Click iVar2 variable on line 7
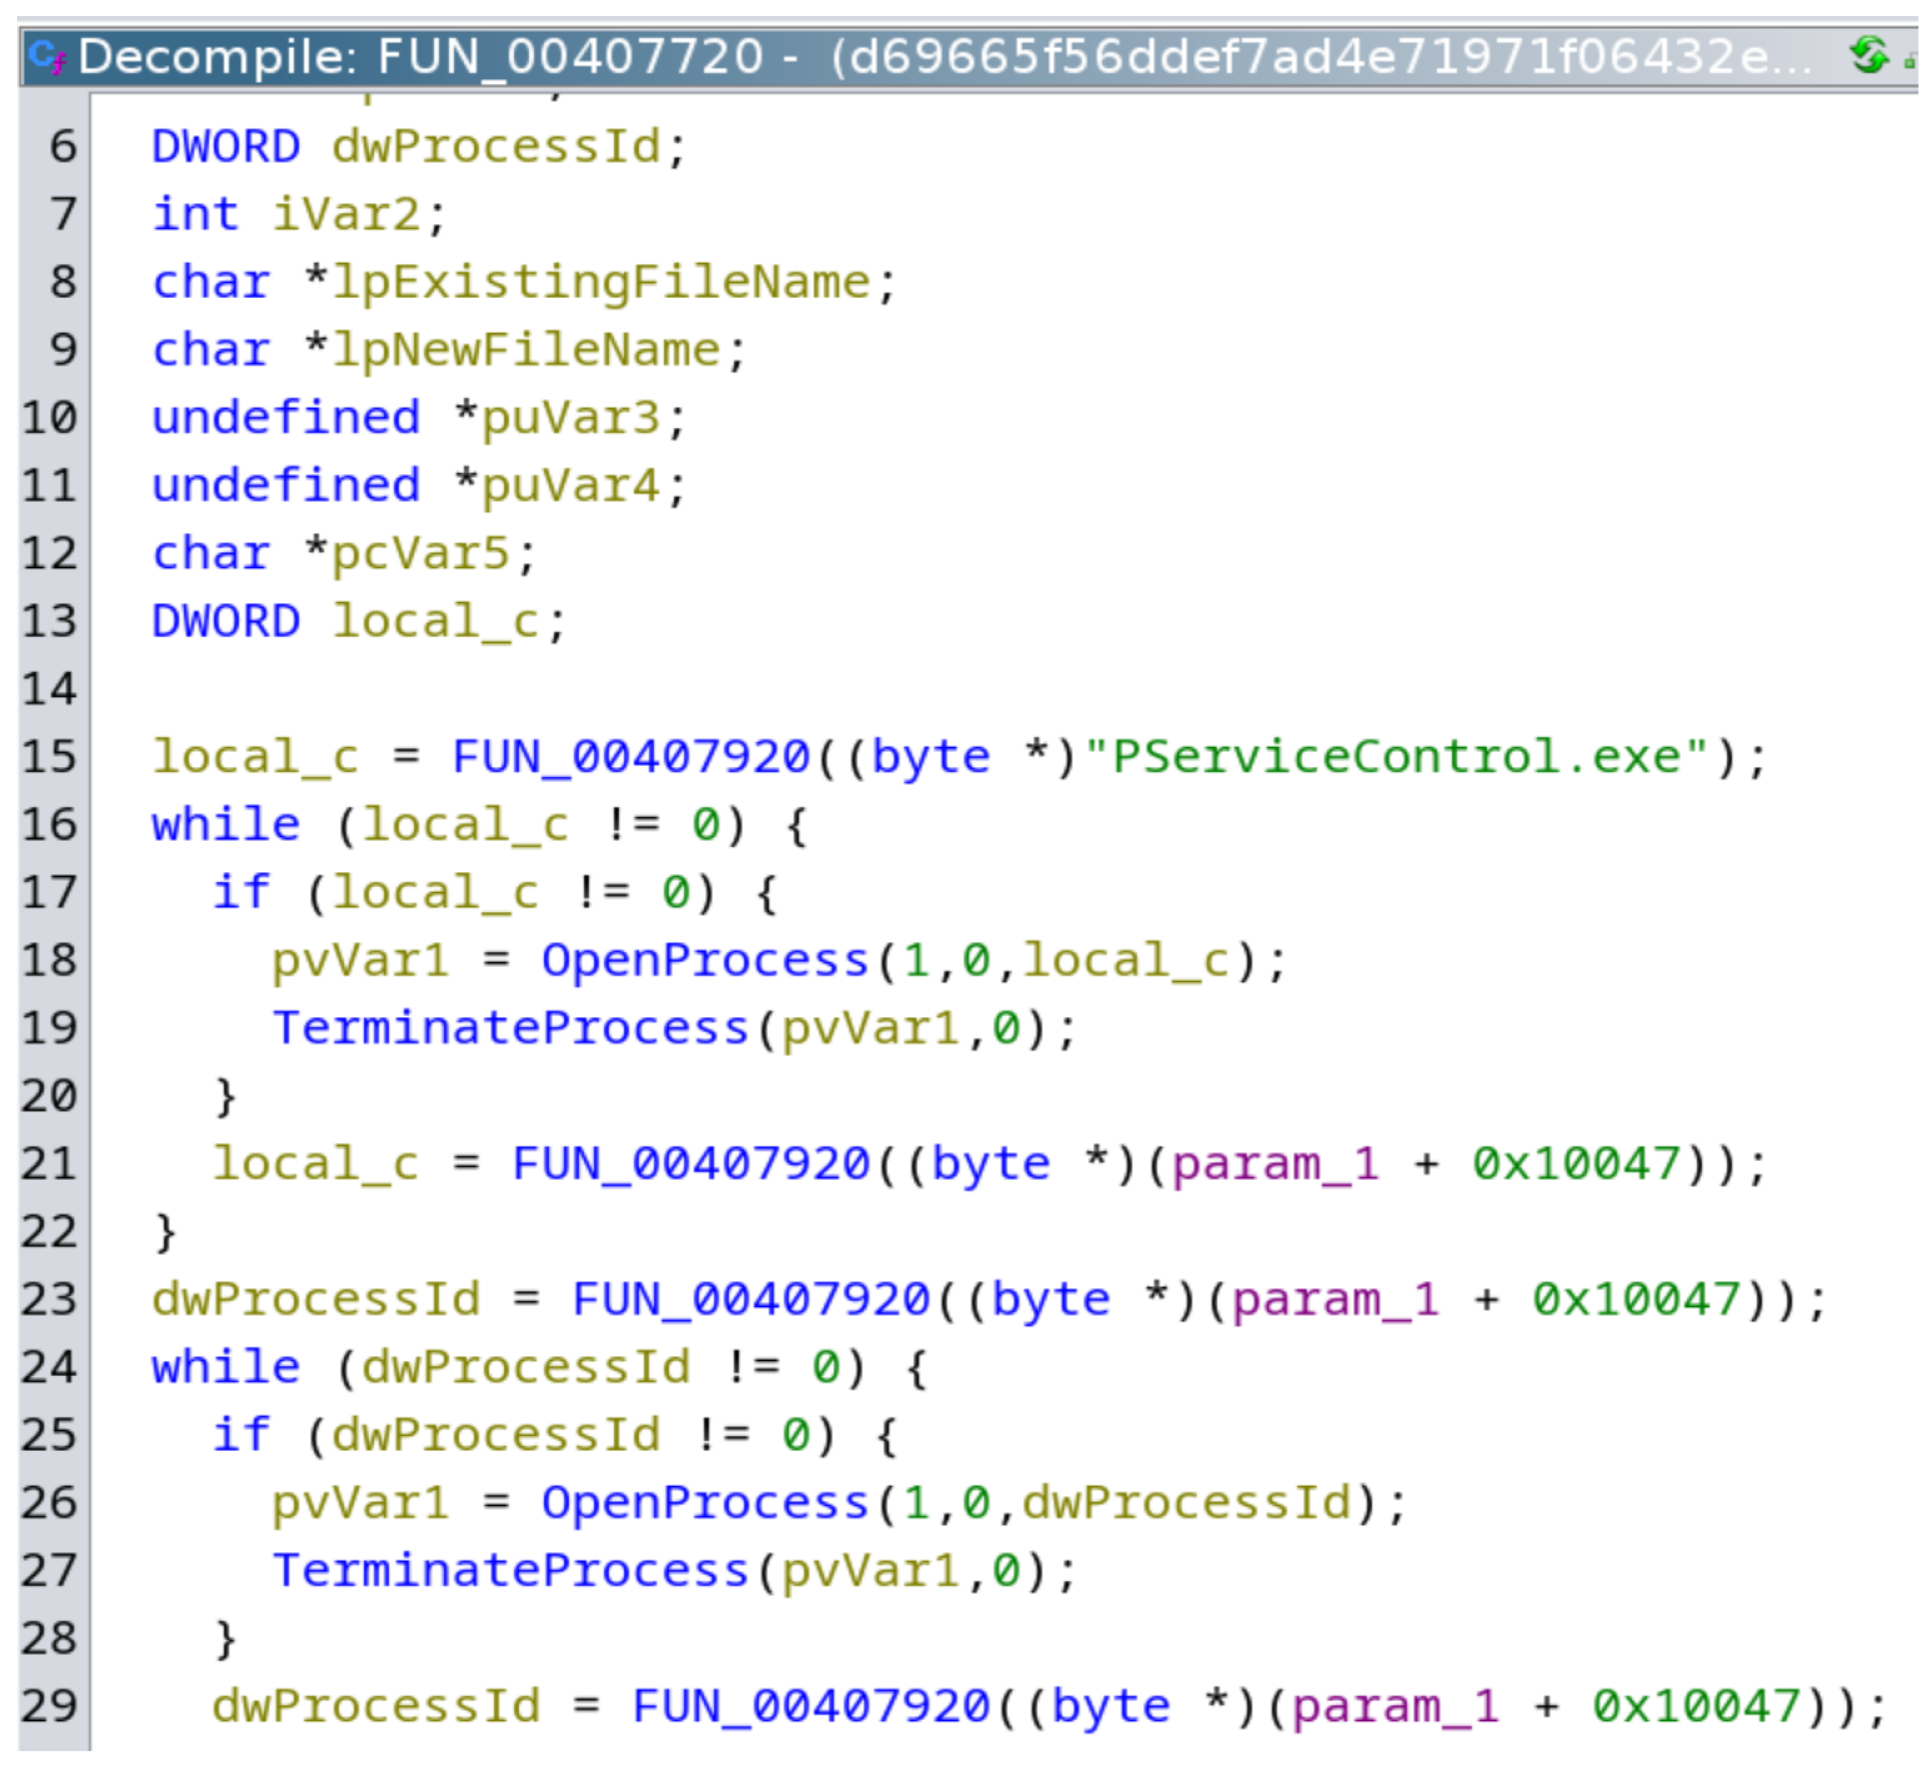The width and height of the screenshot is (1929, 1768). pos(346,214)
